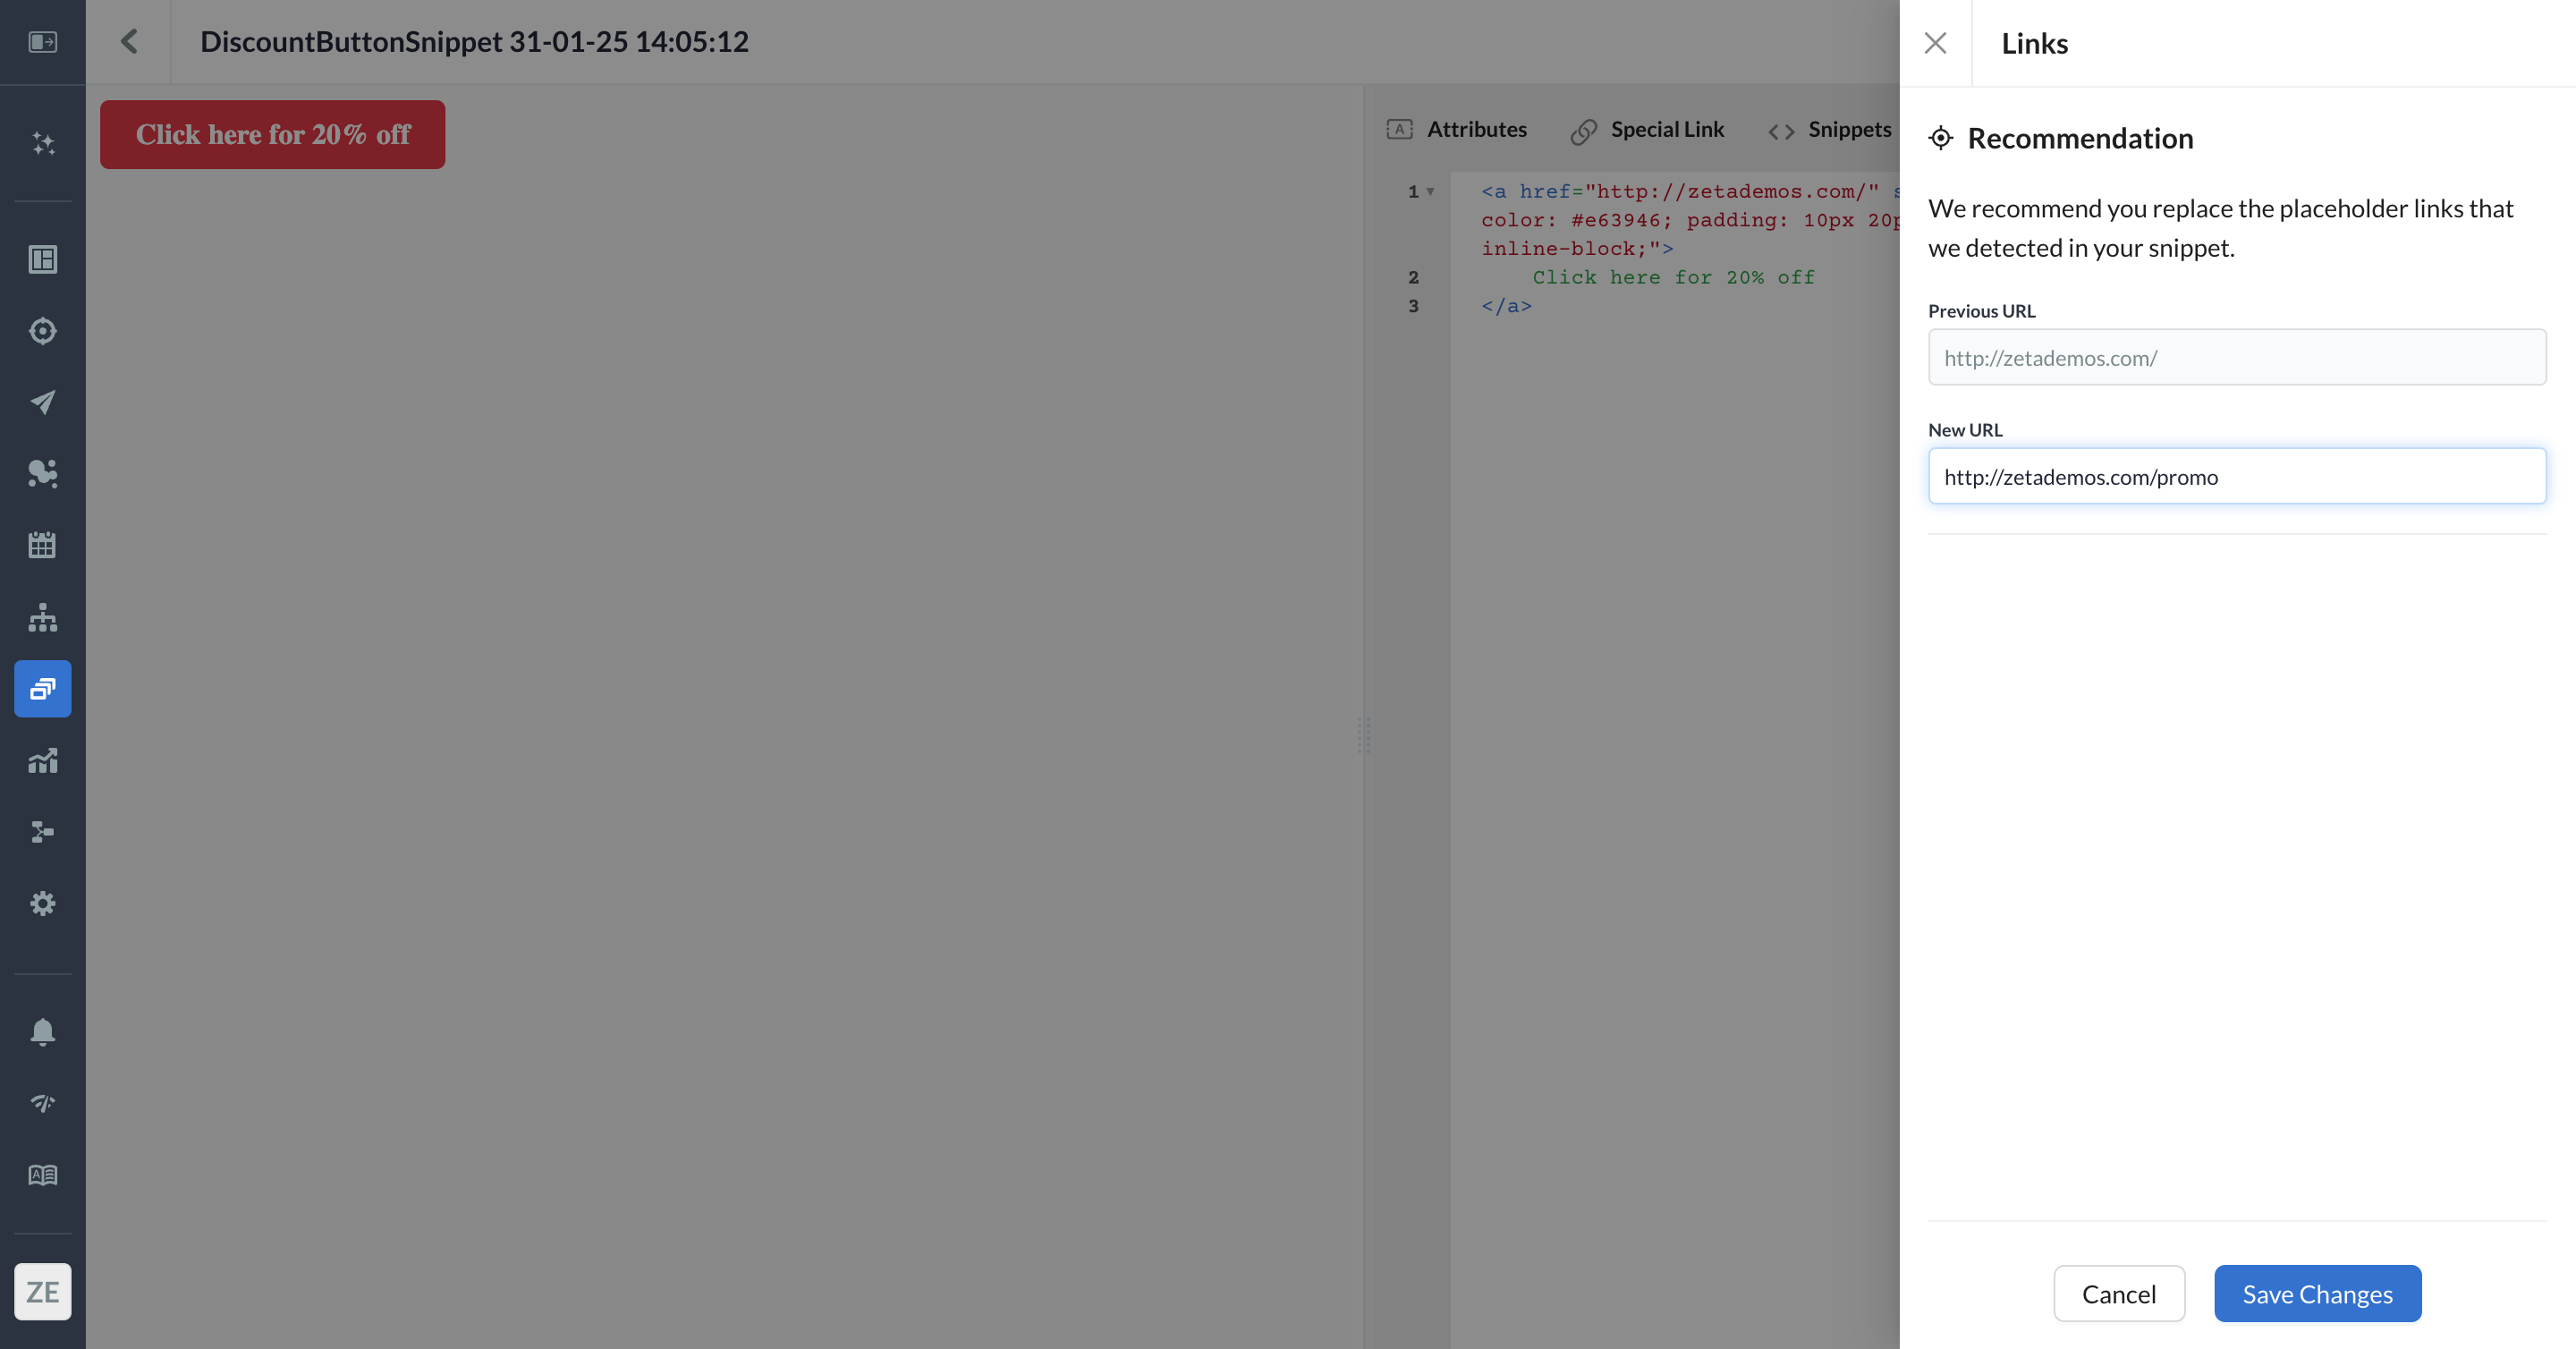Collapse code fold arrow on line 1
This screenshot has height=1349, width=2576.
click(x=1430, y=191)
